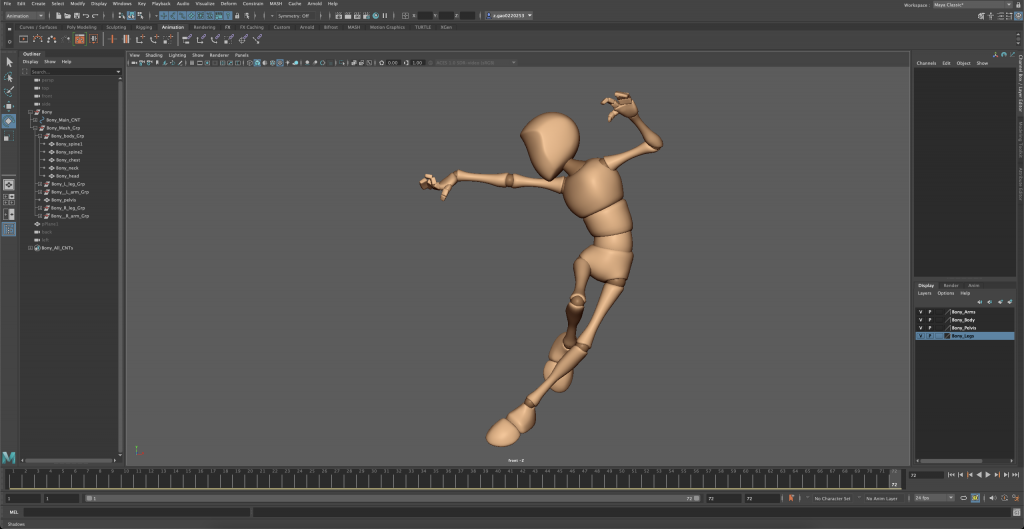Click the Bony_Legs layer color swatch

pyautogui.click(x=947, y=336)
